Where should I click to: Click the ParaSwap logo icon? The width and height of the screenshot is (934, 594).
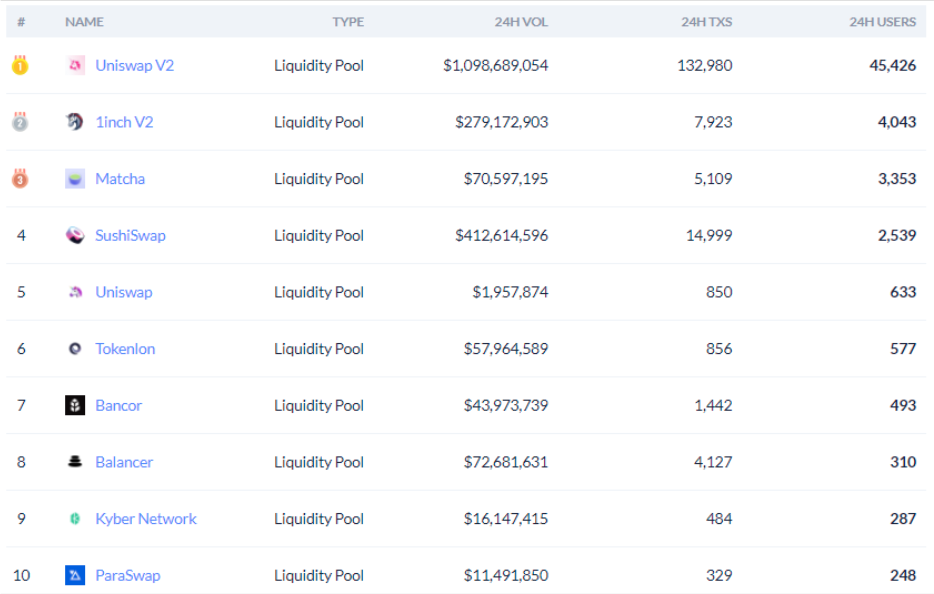pos(75,575)
